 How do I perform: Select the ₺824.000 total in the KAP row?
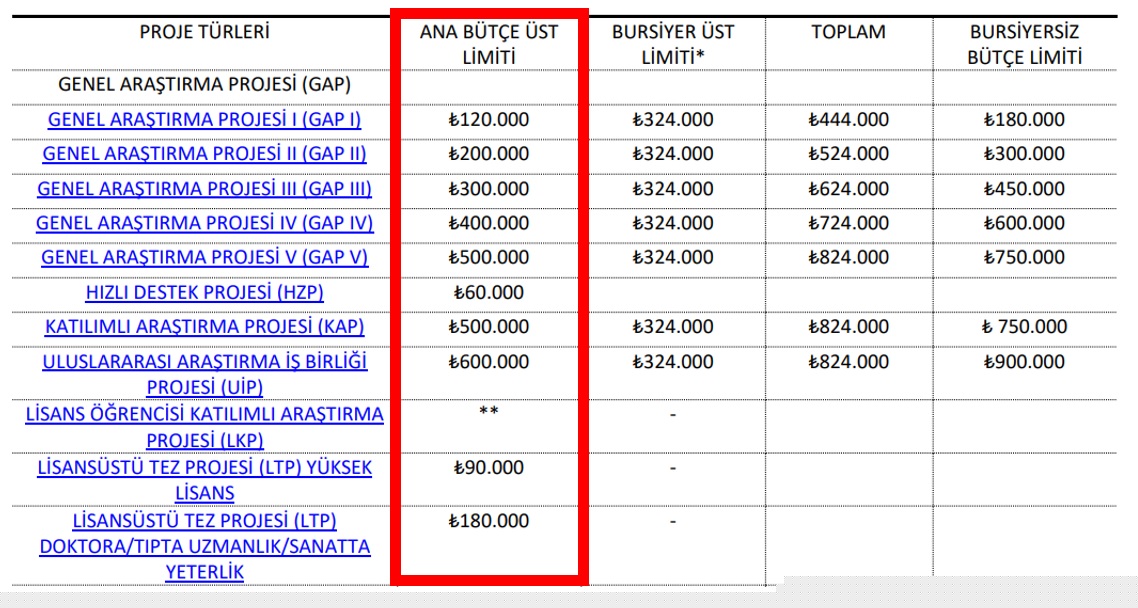(848, 326)
